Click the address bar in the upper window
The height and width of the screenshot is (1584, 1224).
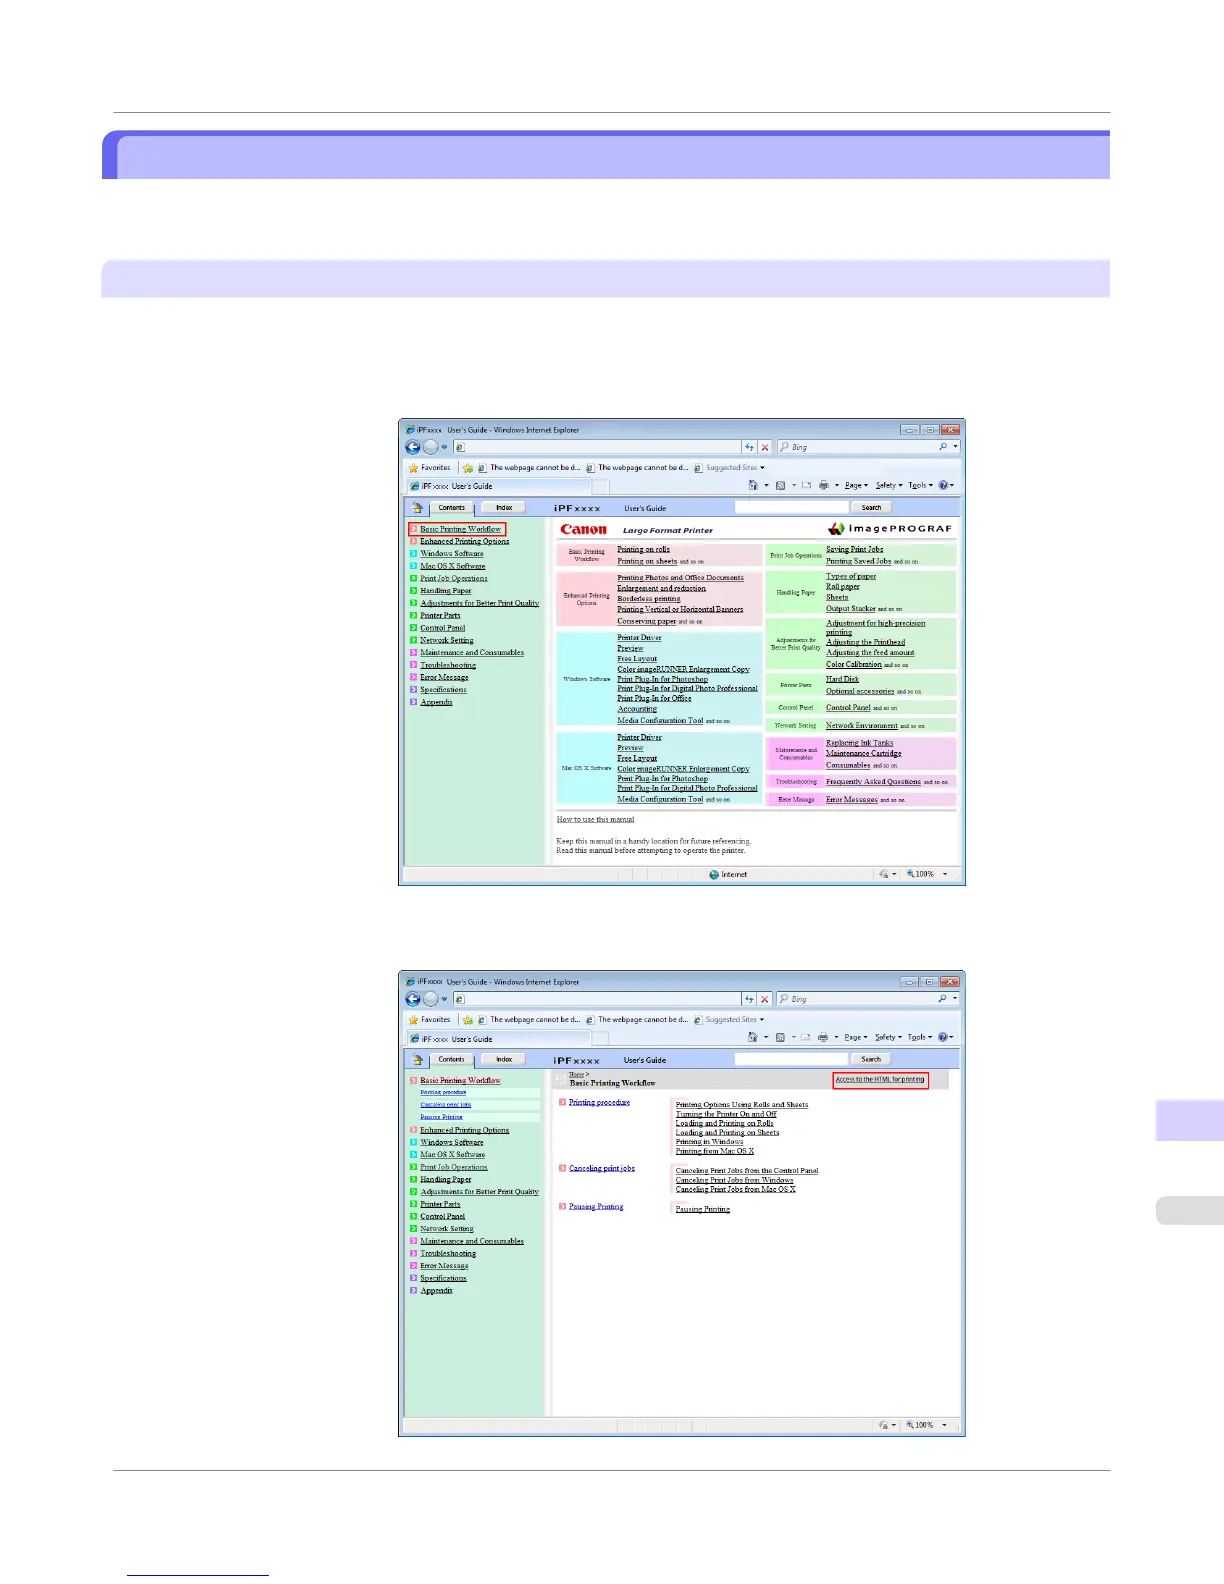[x=598, y=447]
